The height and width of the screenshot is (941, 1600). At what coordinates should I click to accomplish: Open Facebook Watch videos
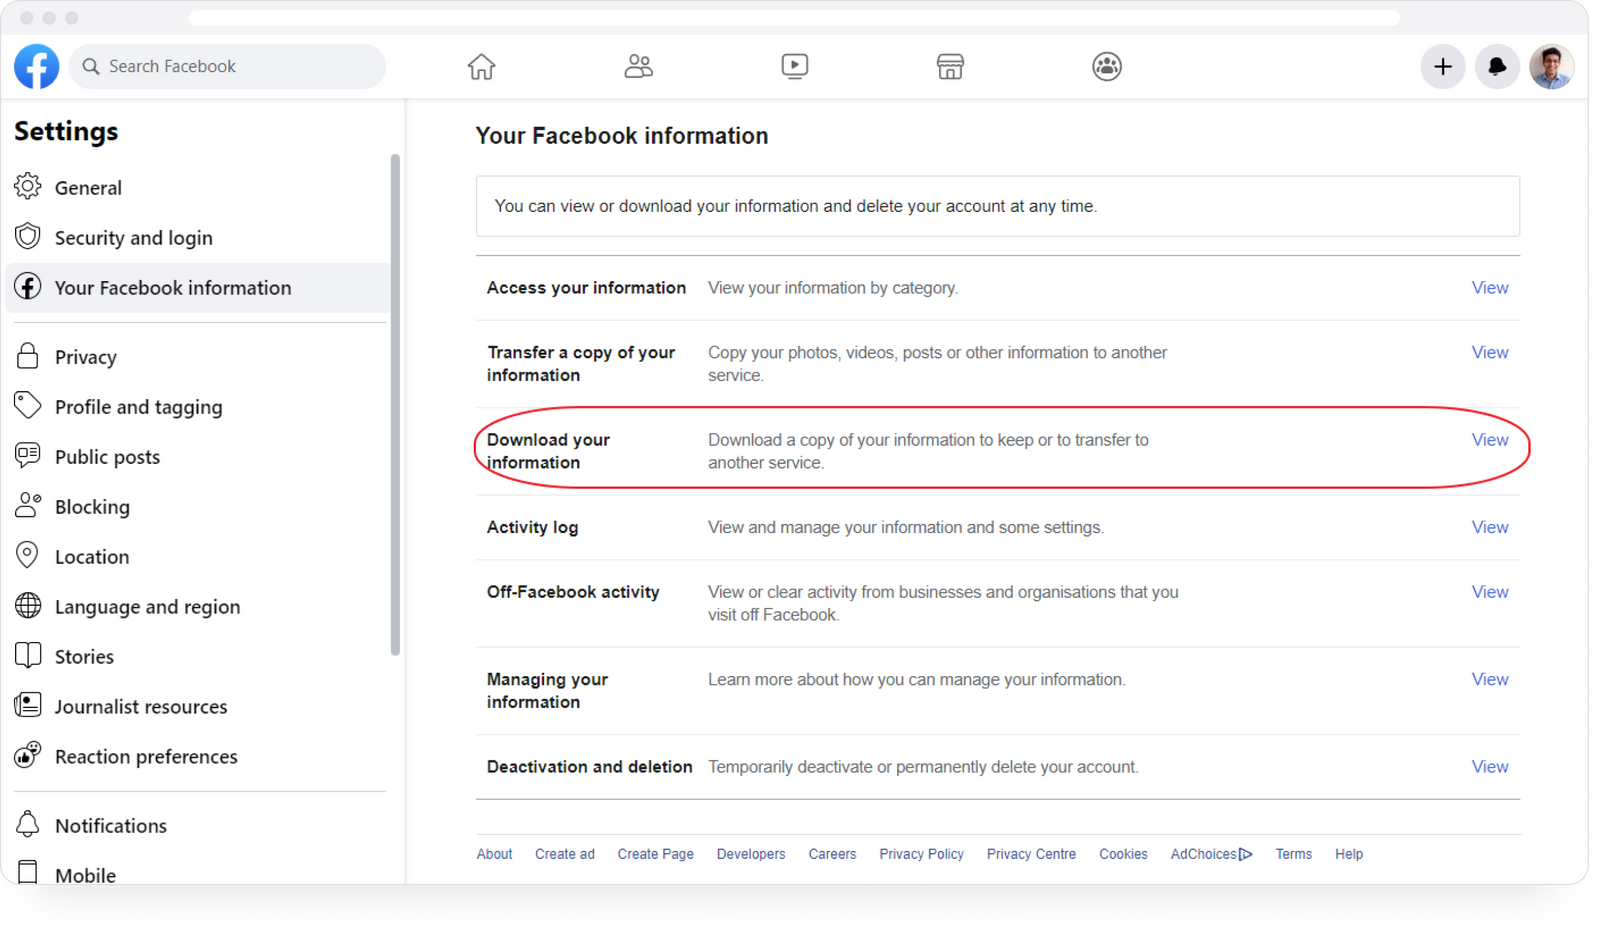tap(794, 66)
